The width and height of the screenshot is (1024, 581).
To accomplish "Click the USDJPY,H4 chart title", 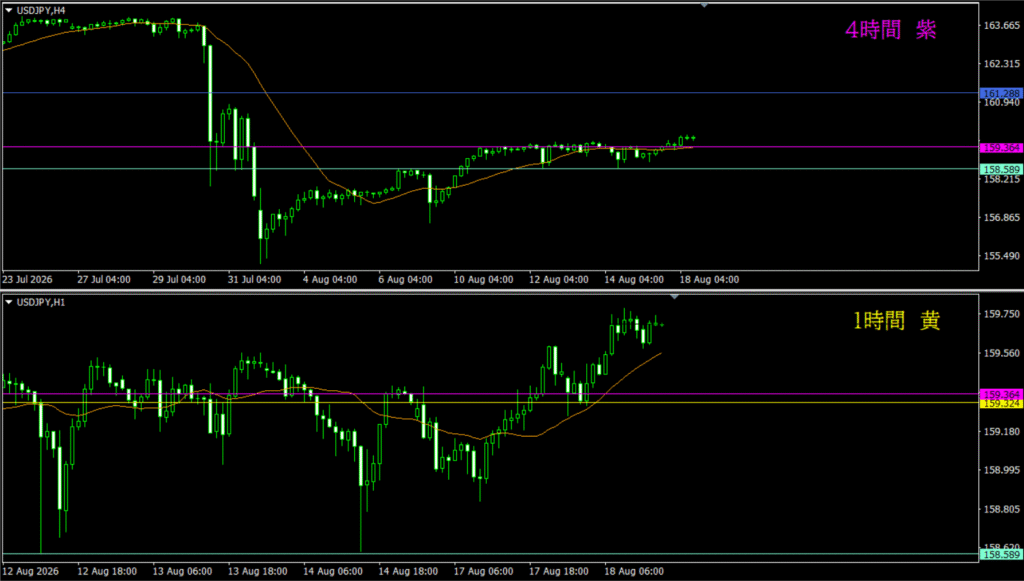I will [41, 10].
